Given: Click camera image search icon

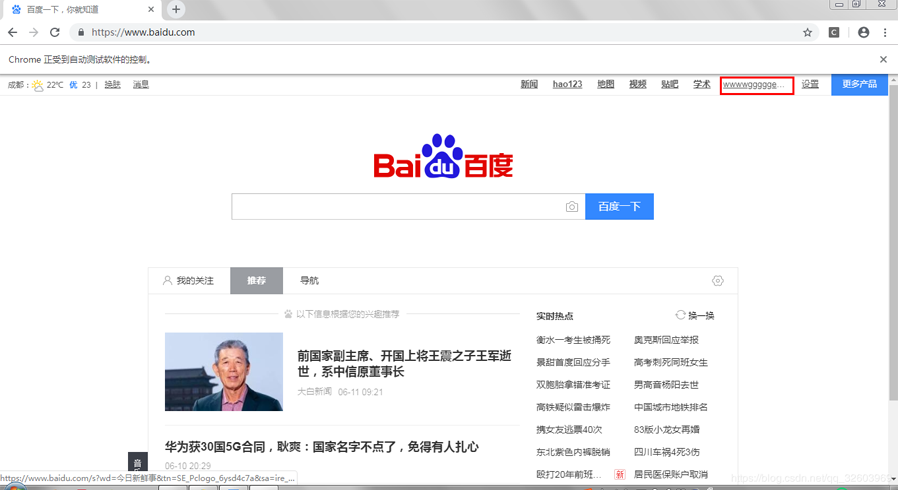Looking at the screenshot, I should tap(572, 207).
